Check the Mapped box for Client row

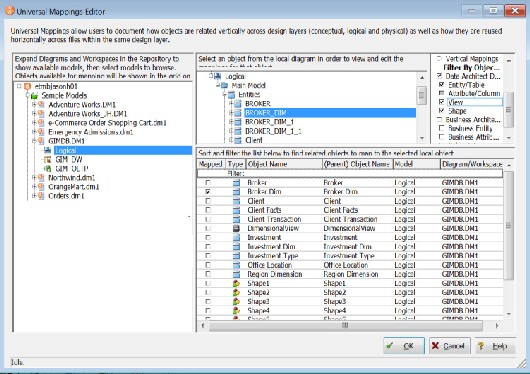pos(208,201)
